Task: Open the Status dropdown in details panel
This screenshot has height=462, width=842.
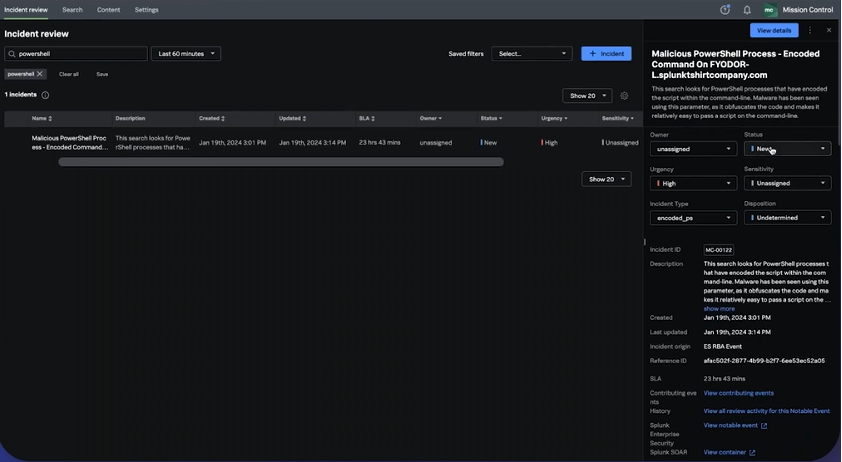Action: [x=787, y=149]
